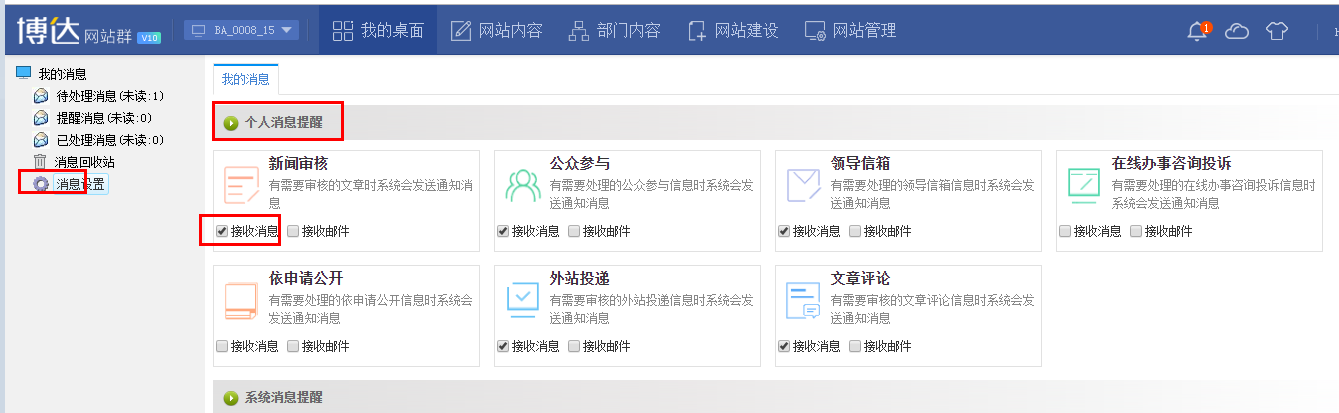Expand the 系统消息提醒 section
The height and width of the screenshot is (413, 1339).
coord(231,398)
